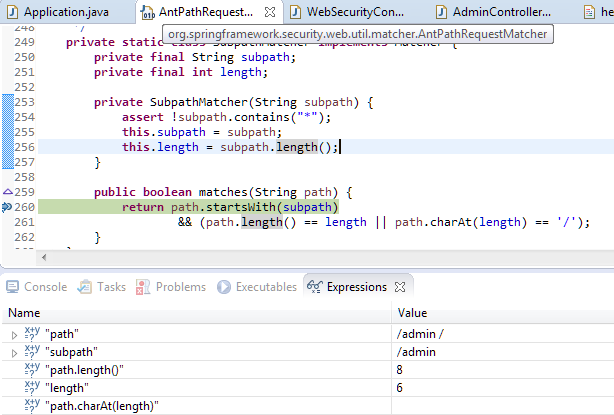Click the Application.java file icon
The height and width of the screenshot is (415, 614).
point(12,13)
